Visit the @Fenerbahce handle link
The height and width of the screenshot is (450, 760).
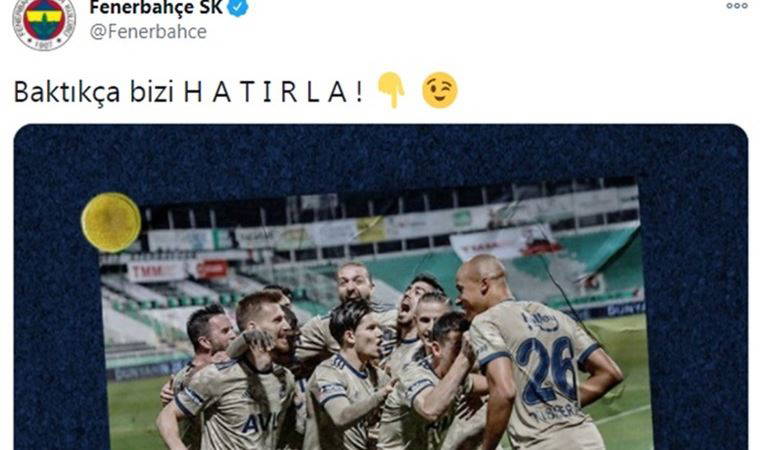(x=148, y=32)
